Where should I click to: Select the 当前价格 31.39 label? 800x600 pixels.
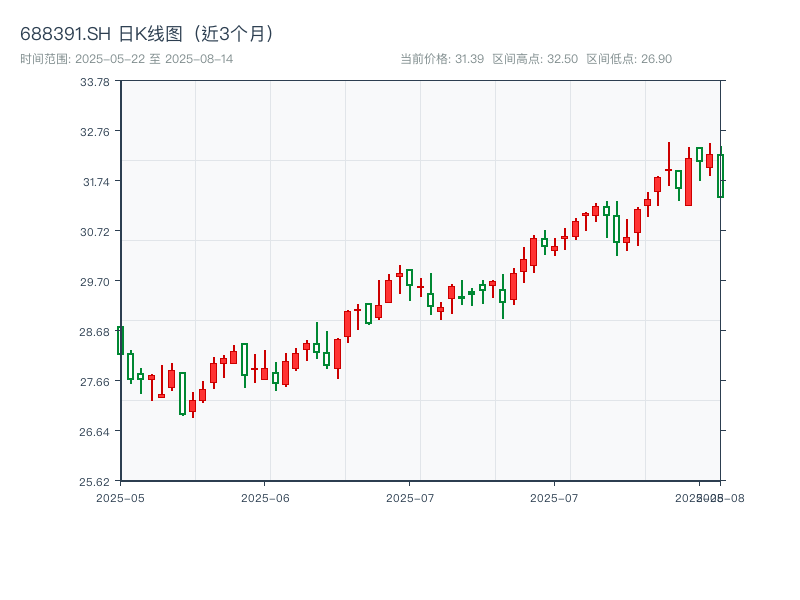pos(441,59)
